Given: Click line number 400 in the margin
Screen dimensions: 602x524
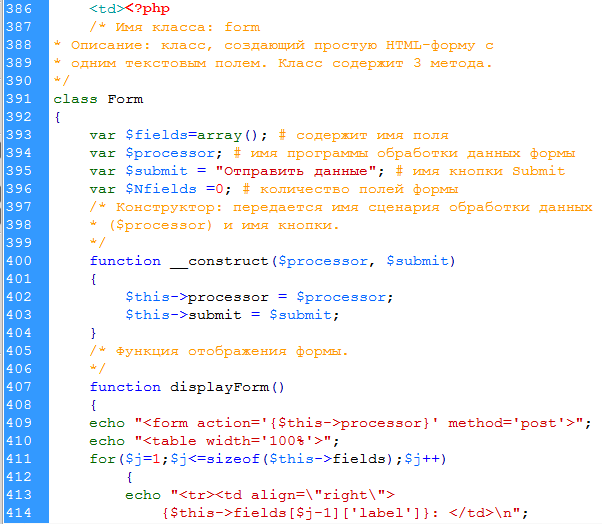Looking at the screenshot, I should [17, 261].
